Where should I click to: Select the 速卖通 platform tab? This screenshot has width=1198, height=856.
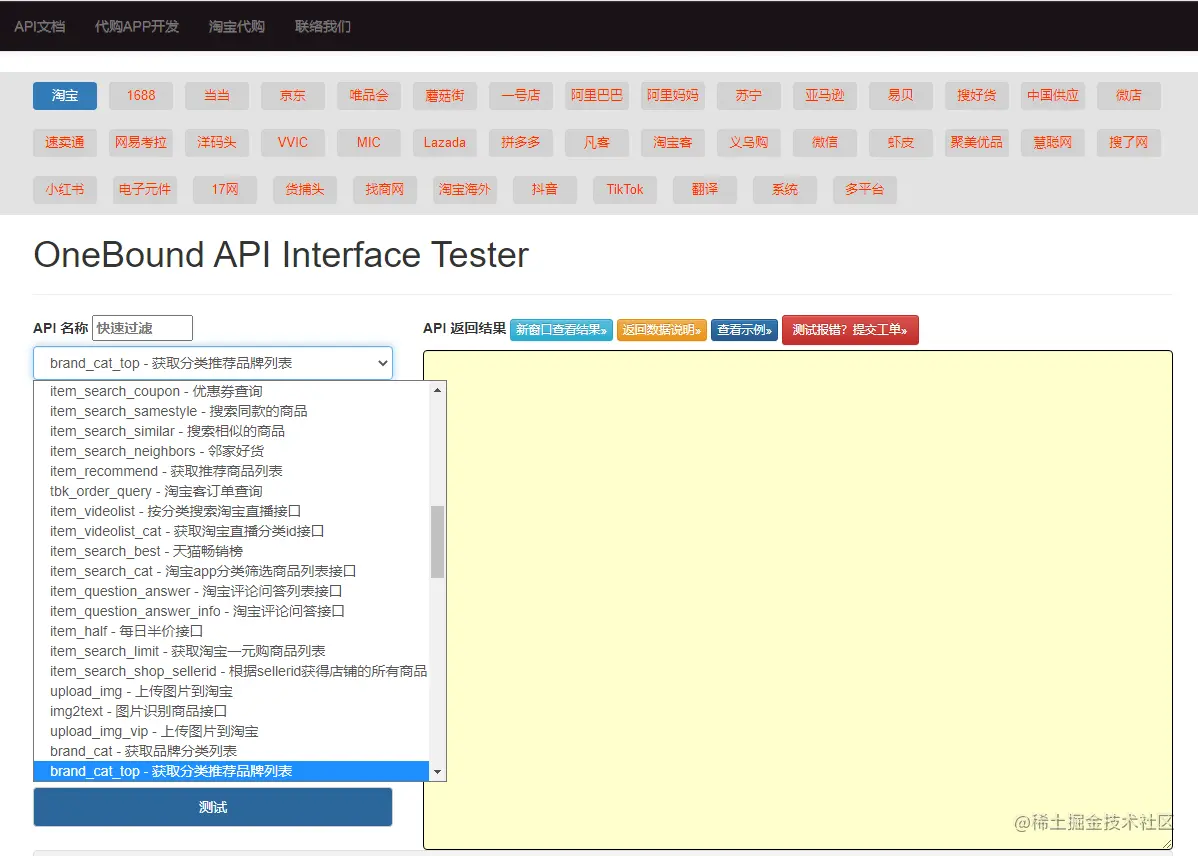65,143
